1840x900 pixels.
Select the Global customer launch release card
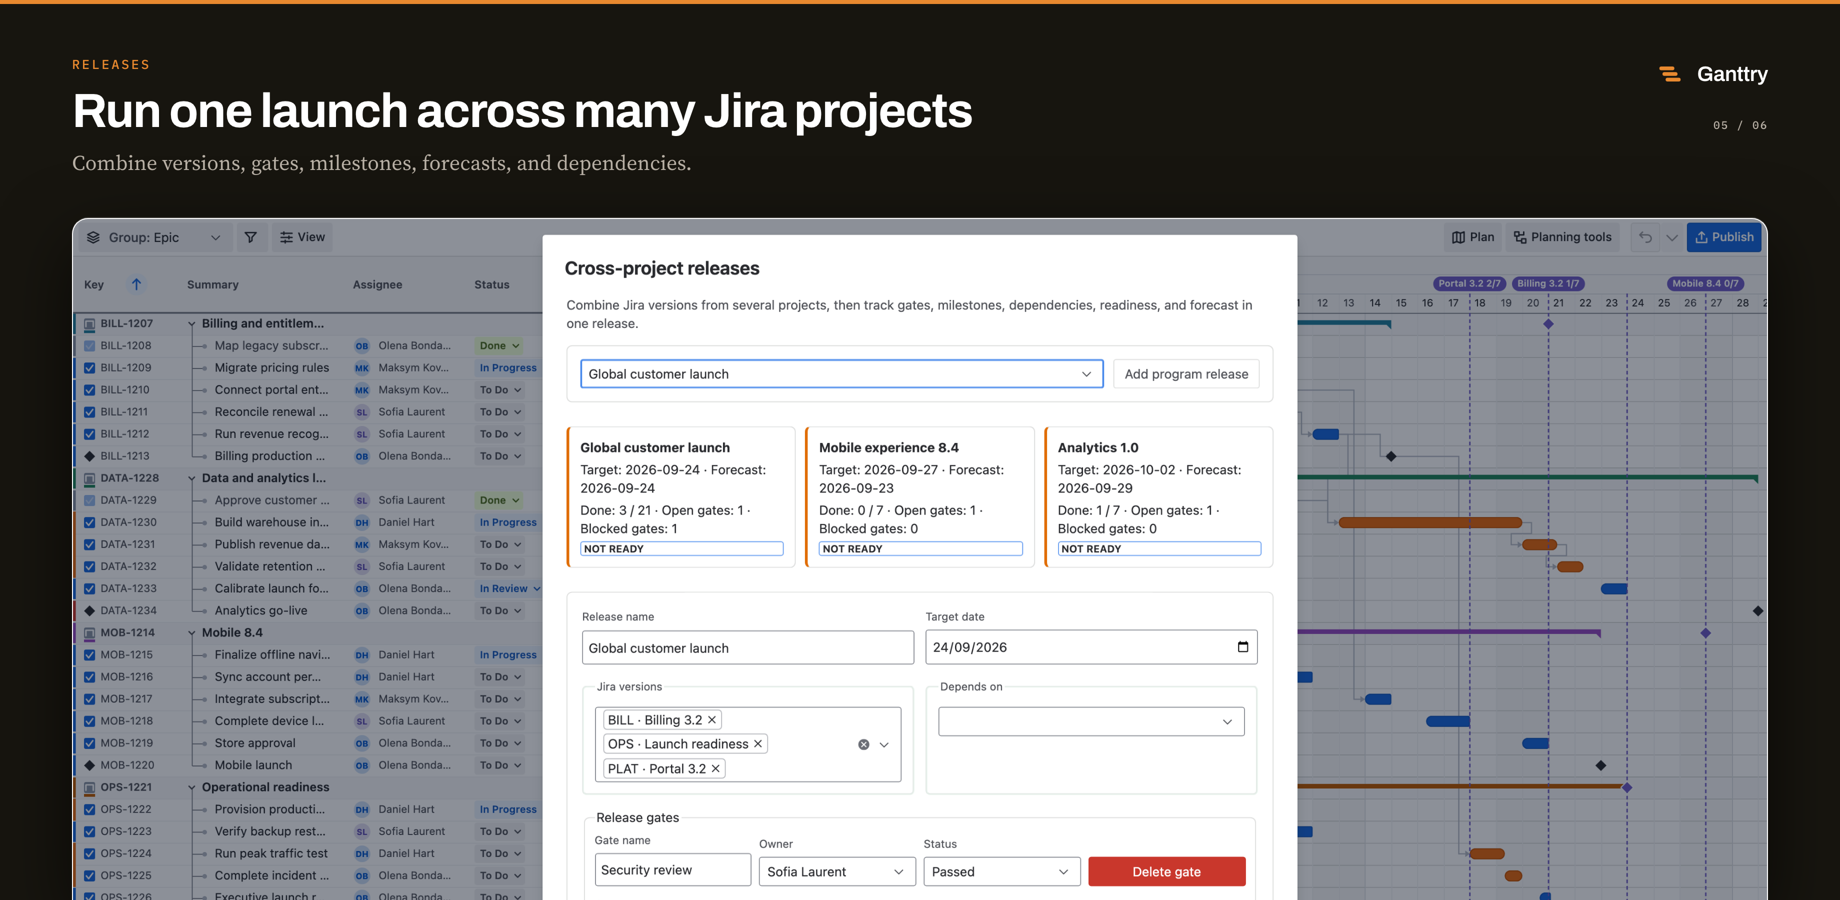[x=681, y=497]
